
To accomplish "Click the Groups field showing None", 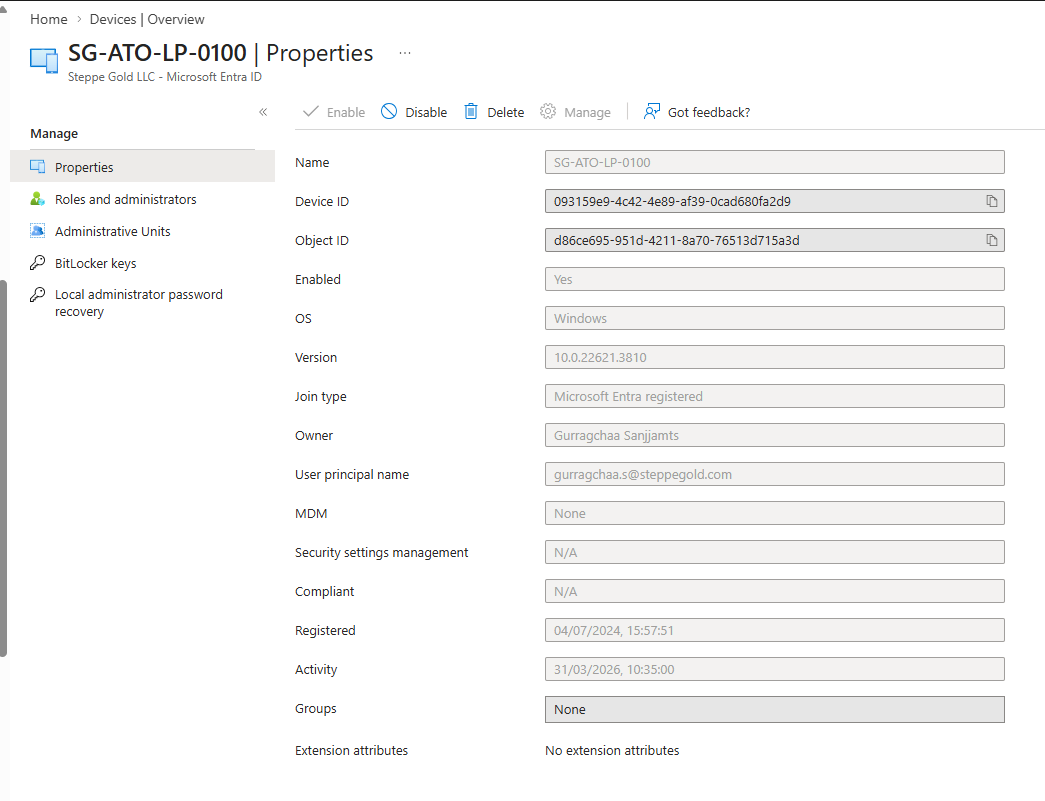I will tap(775, 709).
